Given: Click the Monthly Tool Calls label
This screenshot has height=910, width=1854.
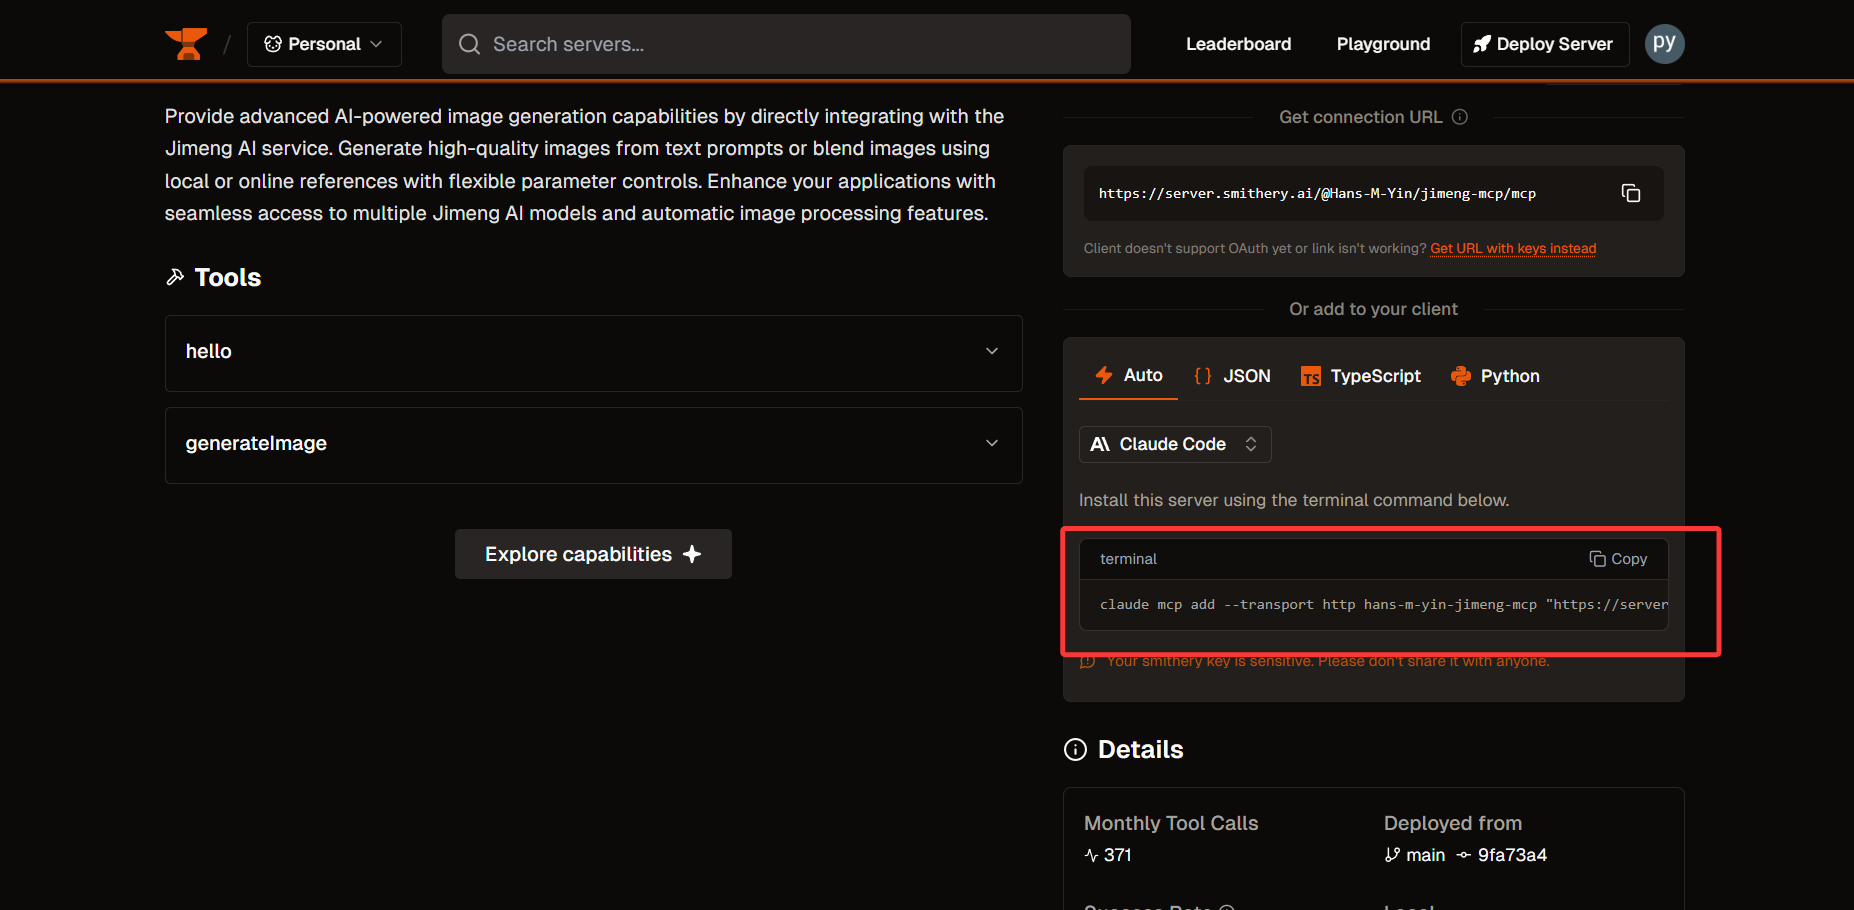Looking at the screenshot, I should (1171, 823).
